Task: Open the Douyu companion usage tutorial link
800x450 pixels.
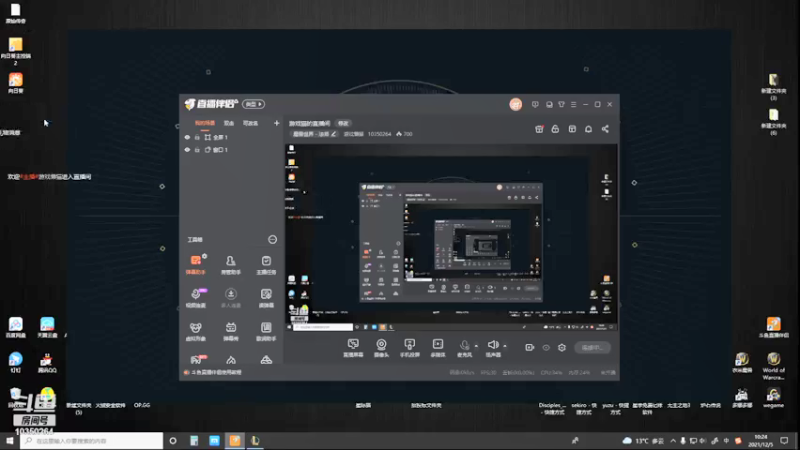Action: pos(213,372)
